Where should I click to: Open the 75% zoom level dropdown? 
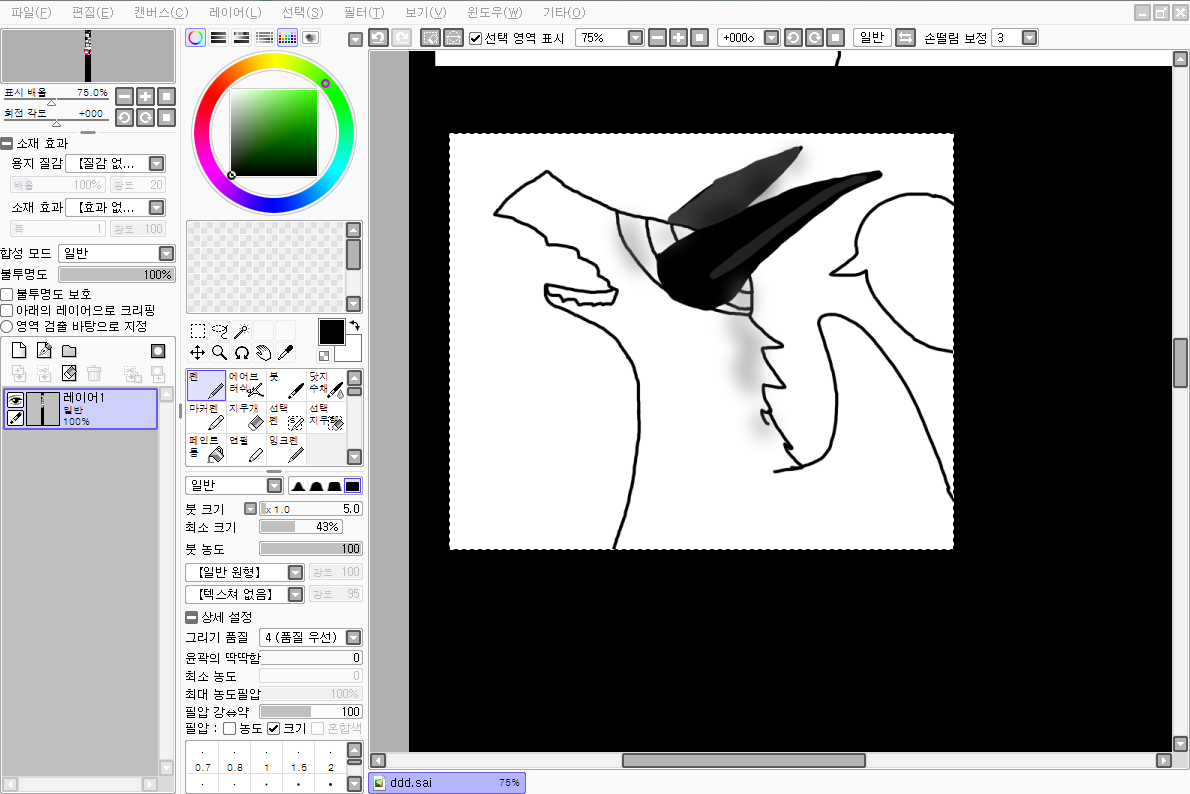pos(636,38)
